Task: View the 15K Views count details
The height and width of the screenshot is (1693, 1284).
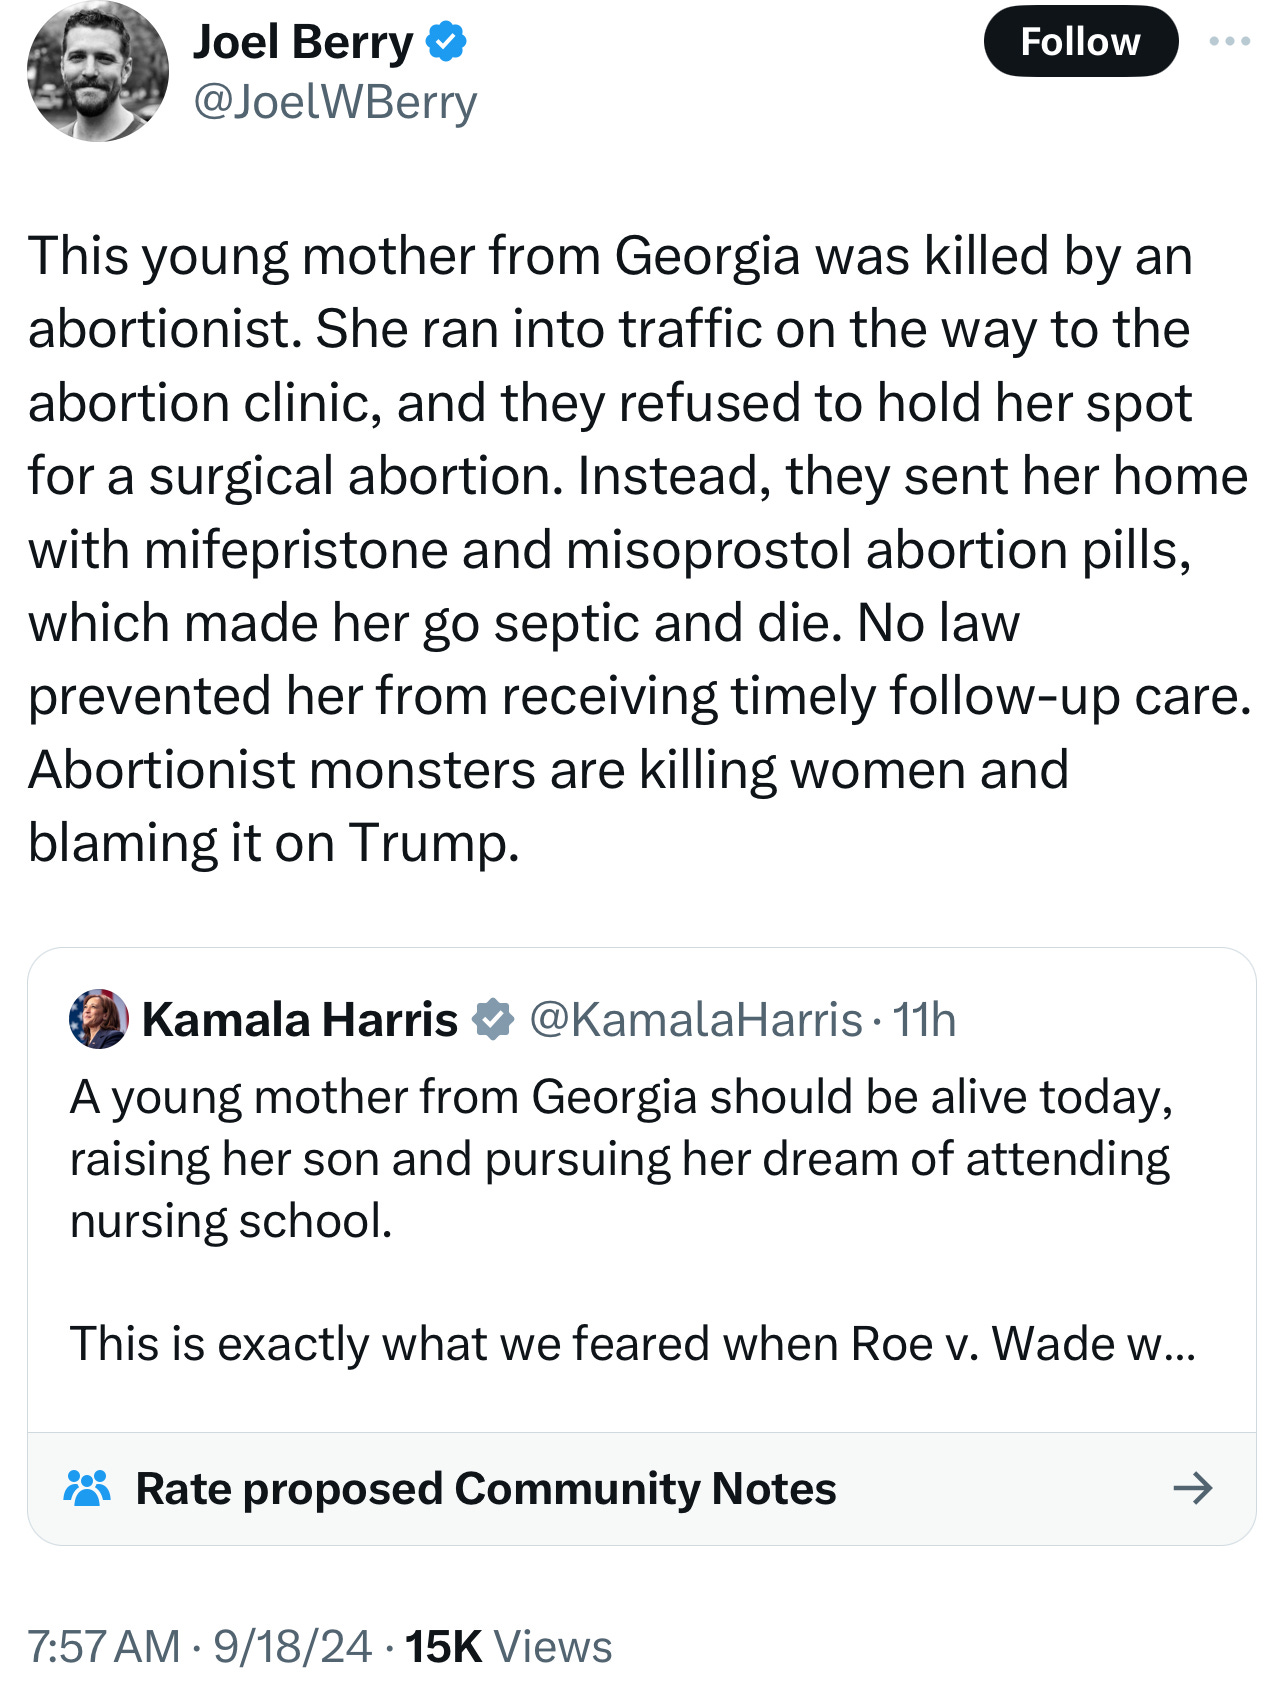Action: pos(508,1647)
